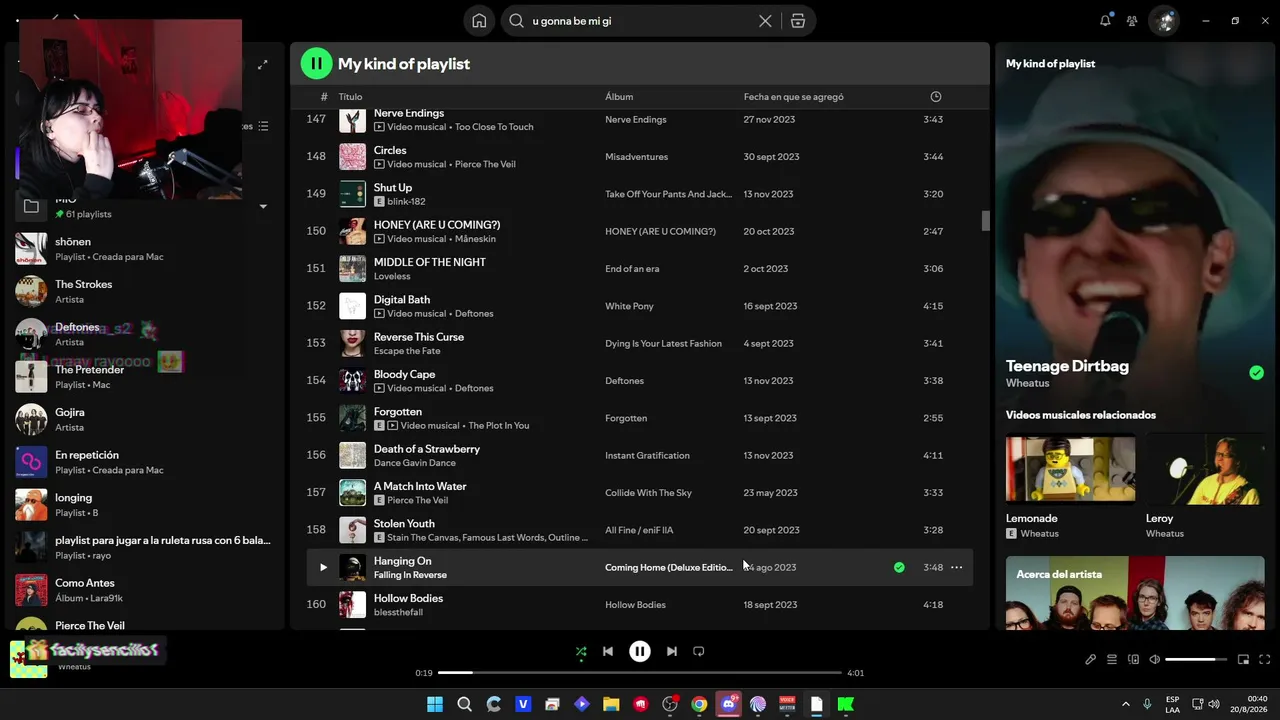Select the Hollow Bodies track title

[408, 598]
